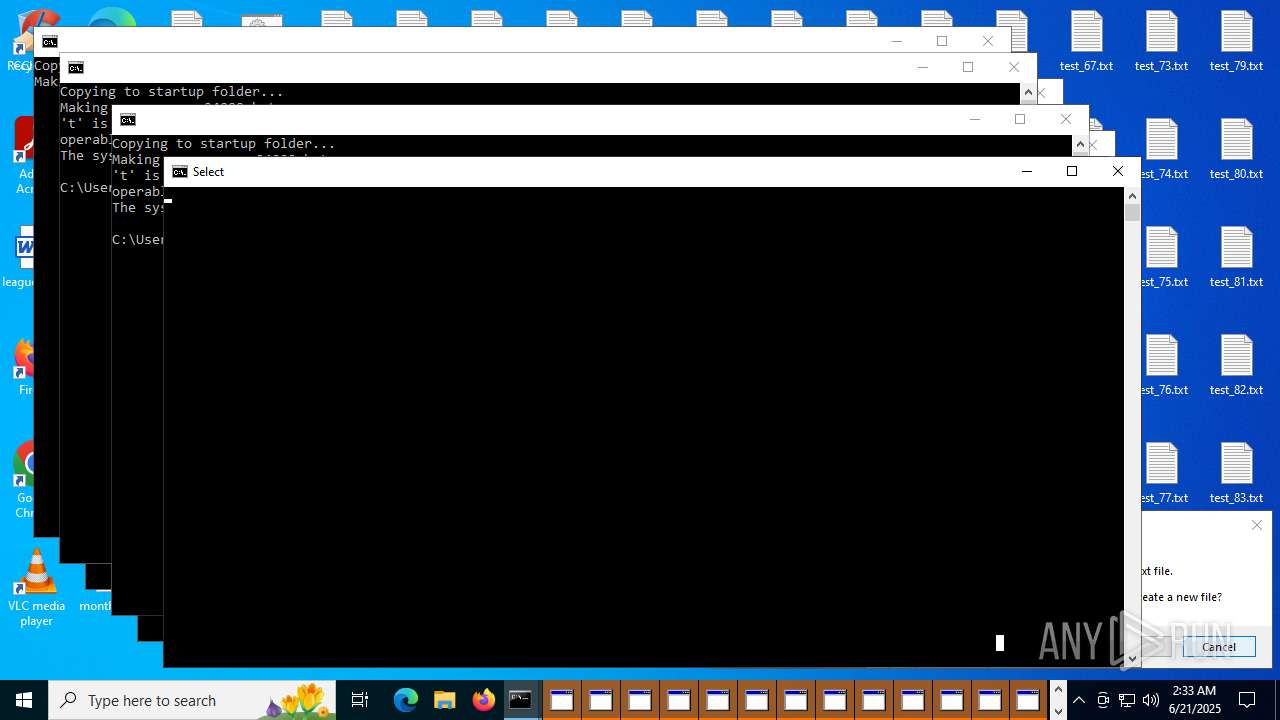
Task: Open VLC media player desktop shortcut
Action: pyautogui.click(x=36, y=588)
